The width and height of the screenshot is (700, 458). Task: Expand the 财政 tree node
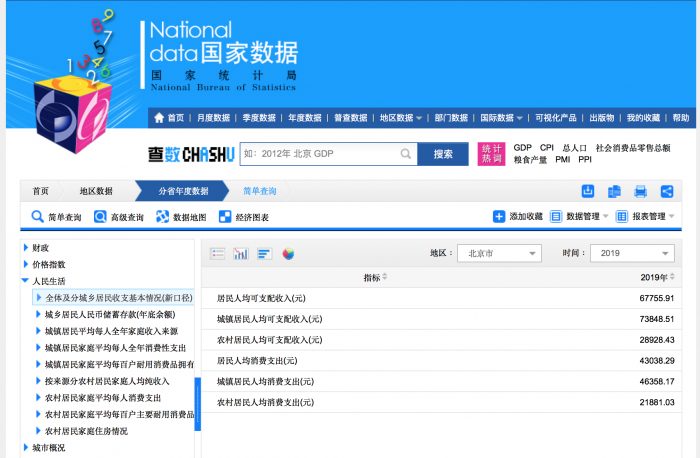(x=26, y=248)
